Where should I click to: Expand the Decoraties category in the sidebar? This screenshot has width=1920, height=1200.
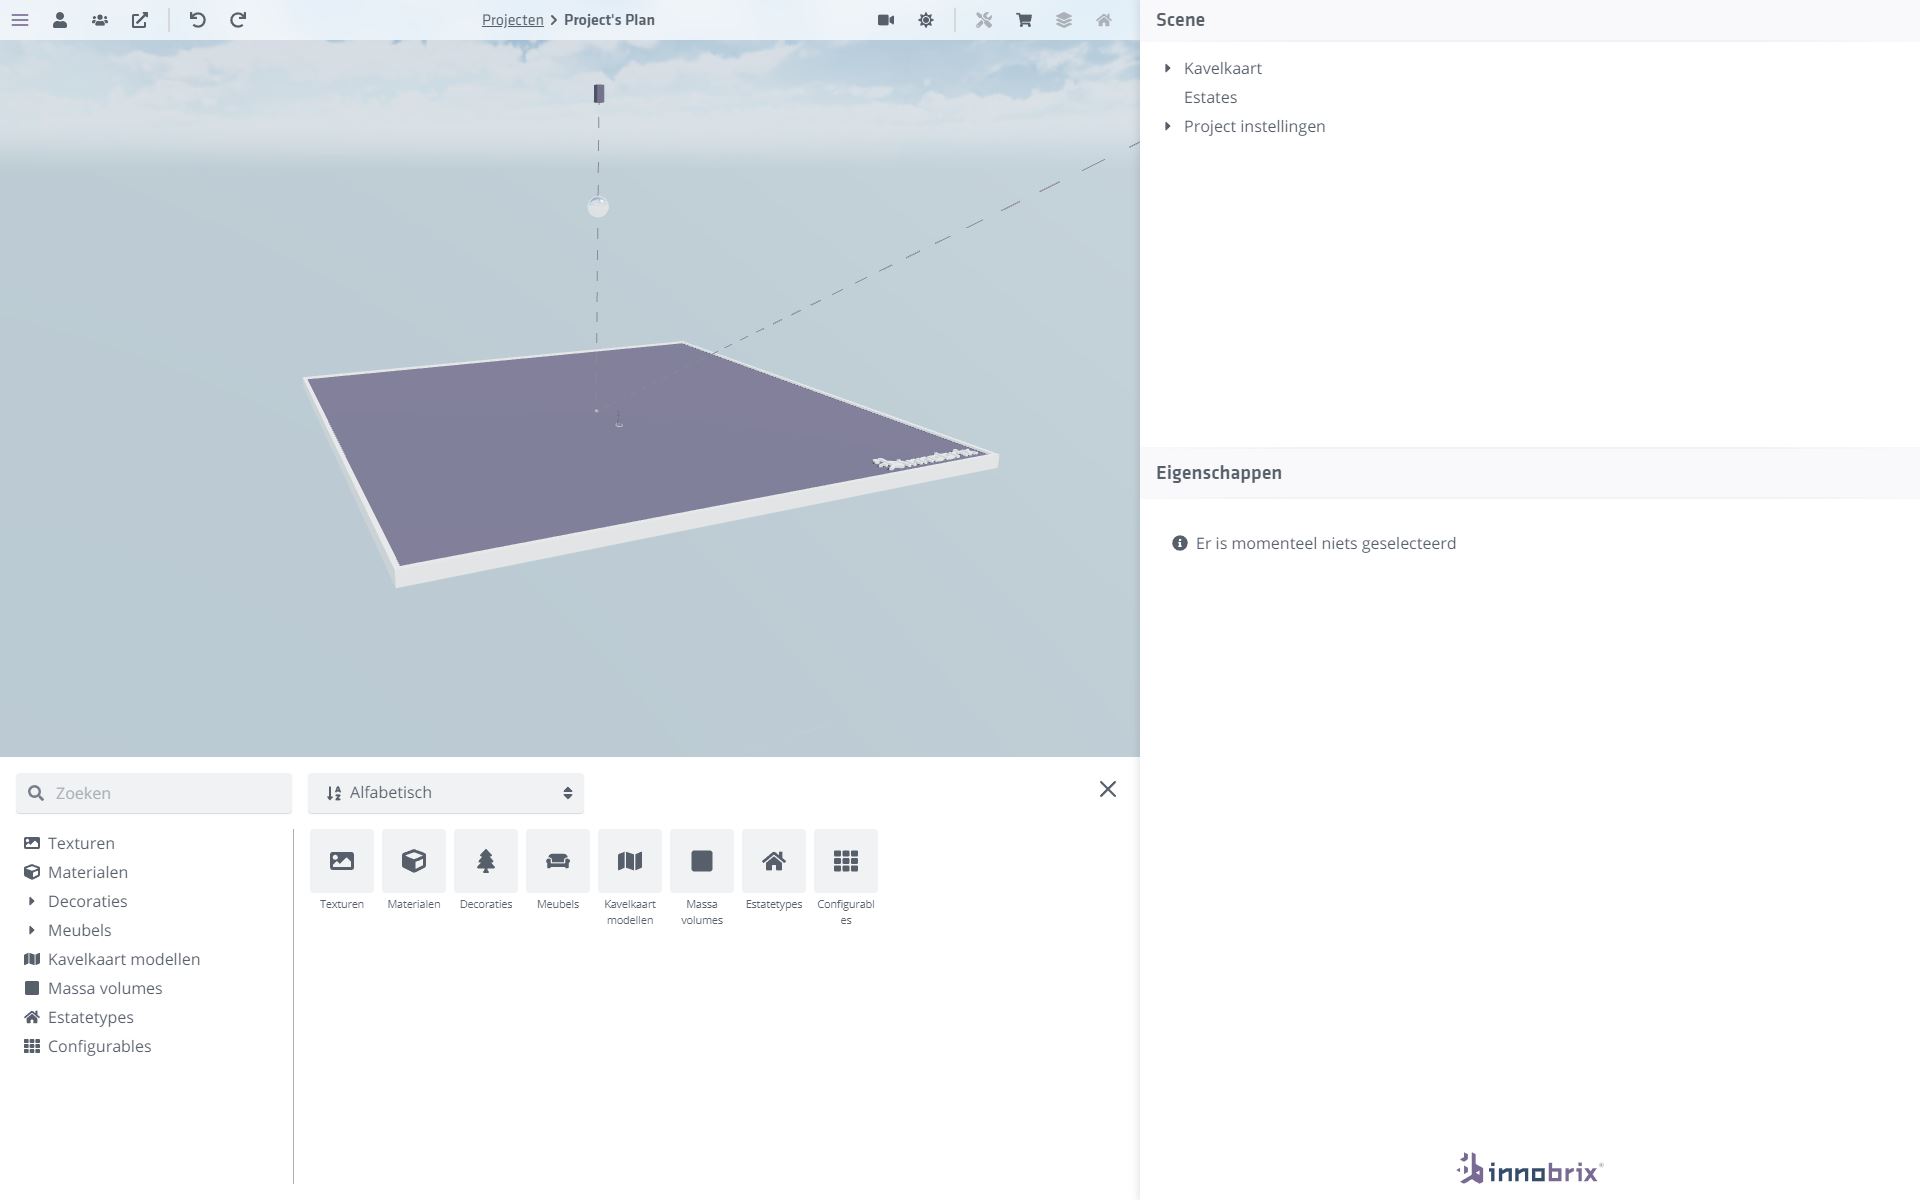pos(33,901)
